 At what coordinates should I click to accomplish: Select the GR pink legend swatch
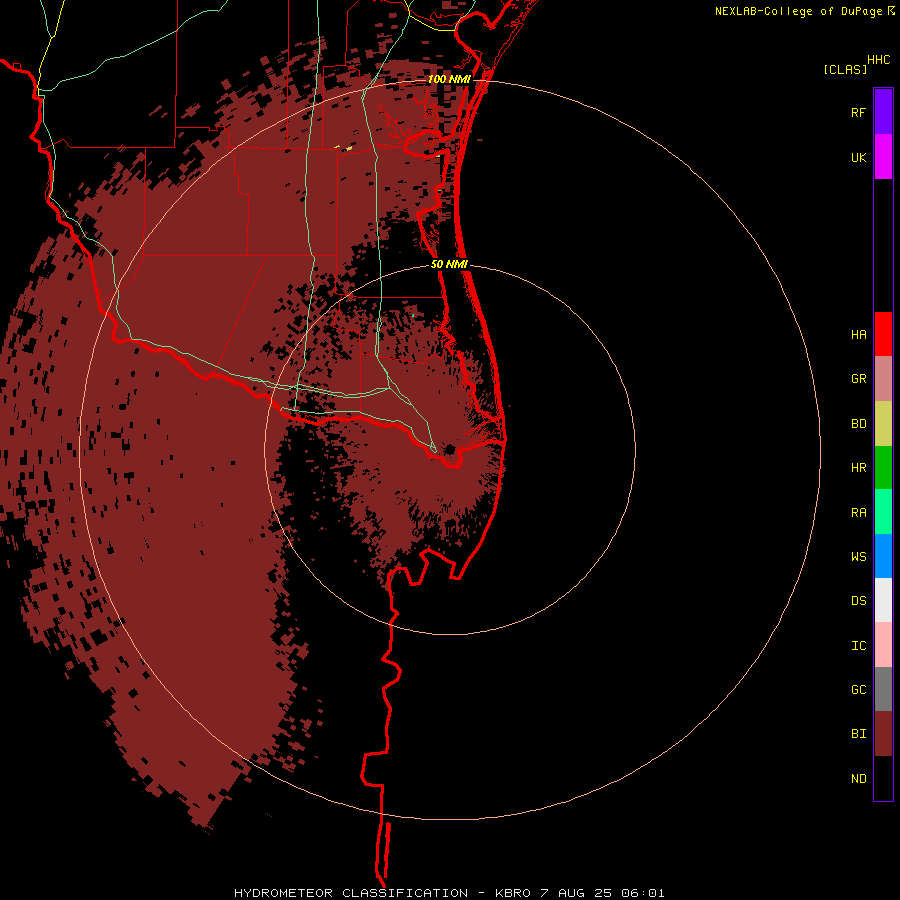[883, 379]
